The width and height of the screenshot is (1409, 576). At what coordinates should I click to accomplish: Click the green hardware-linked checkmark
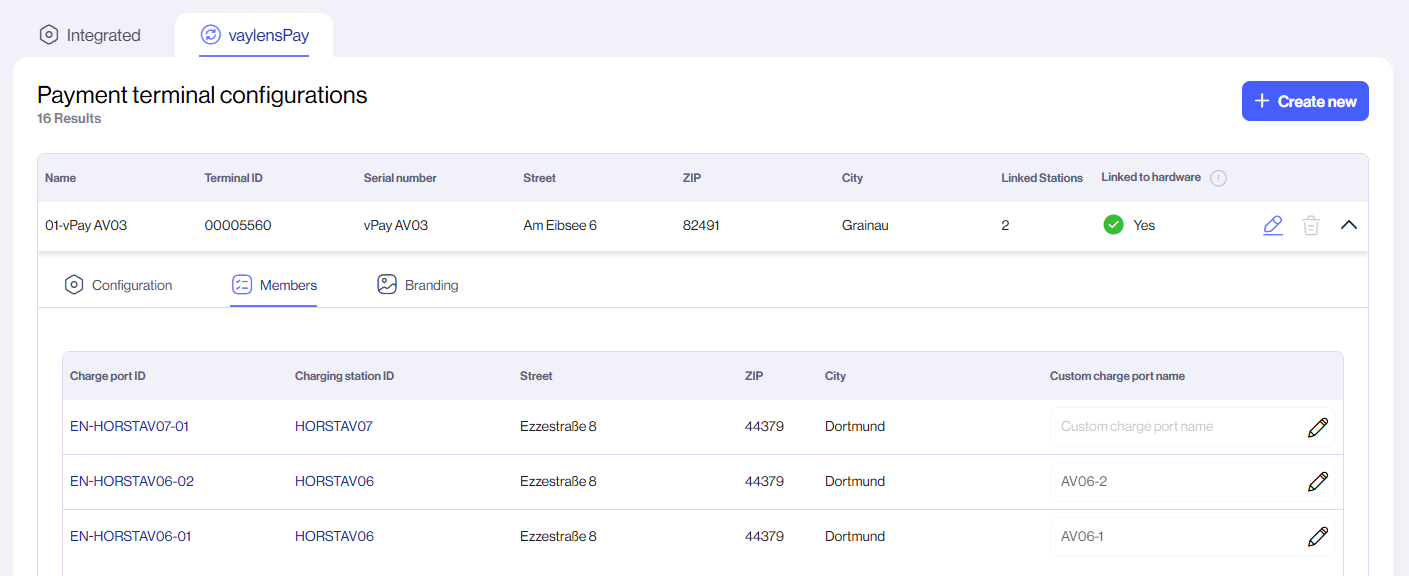(1113, 224)
